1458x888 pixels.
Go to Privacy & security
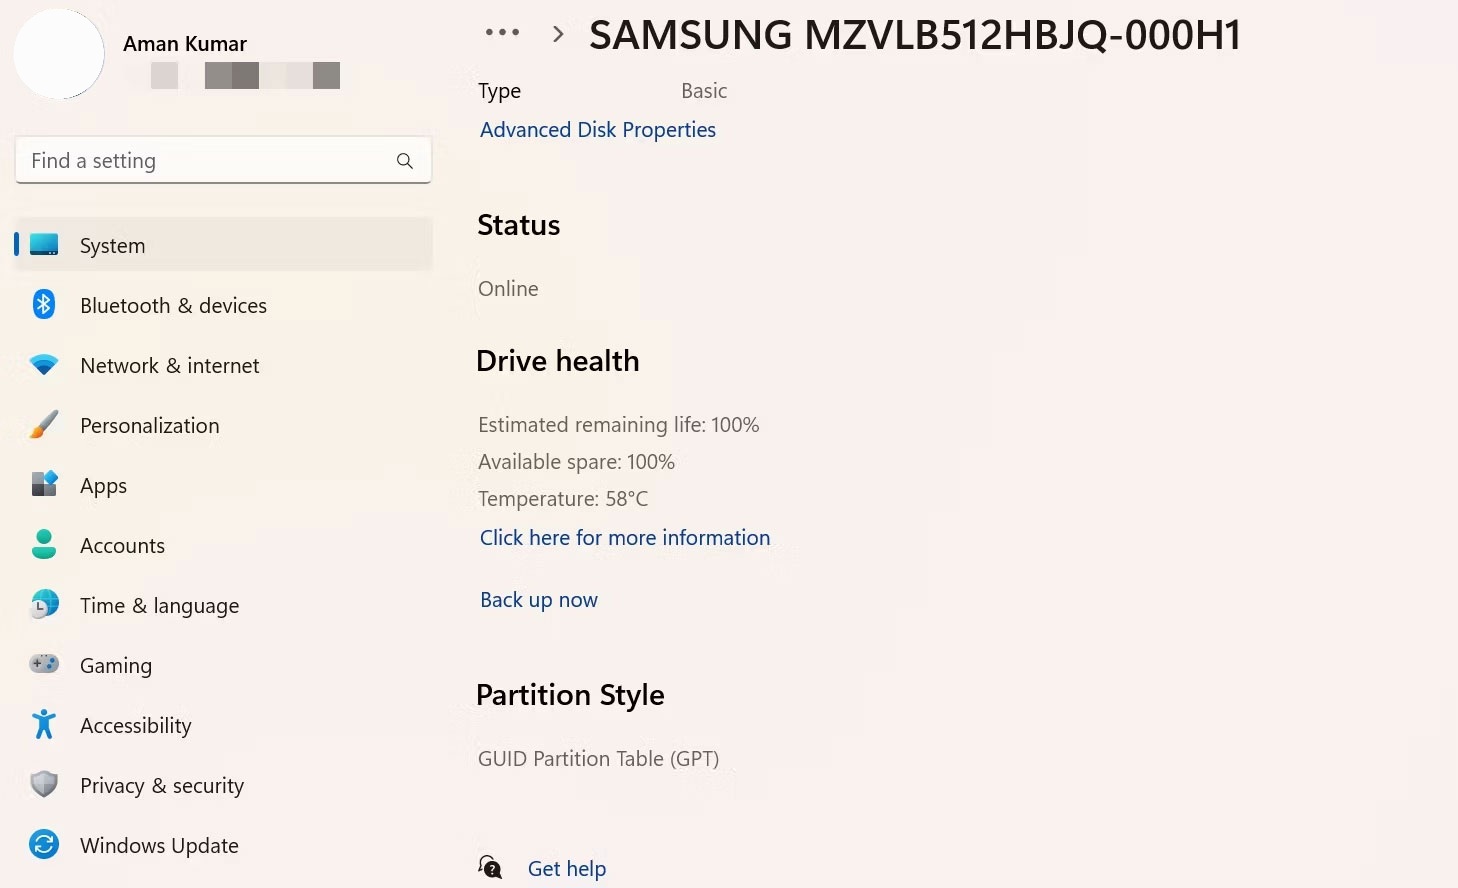point(224,785)
